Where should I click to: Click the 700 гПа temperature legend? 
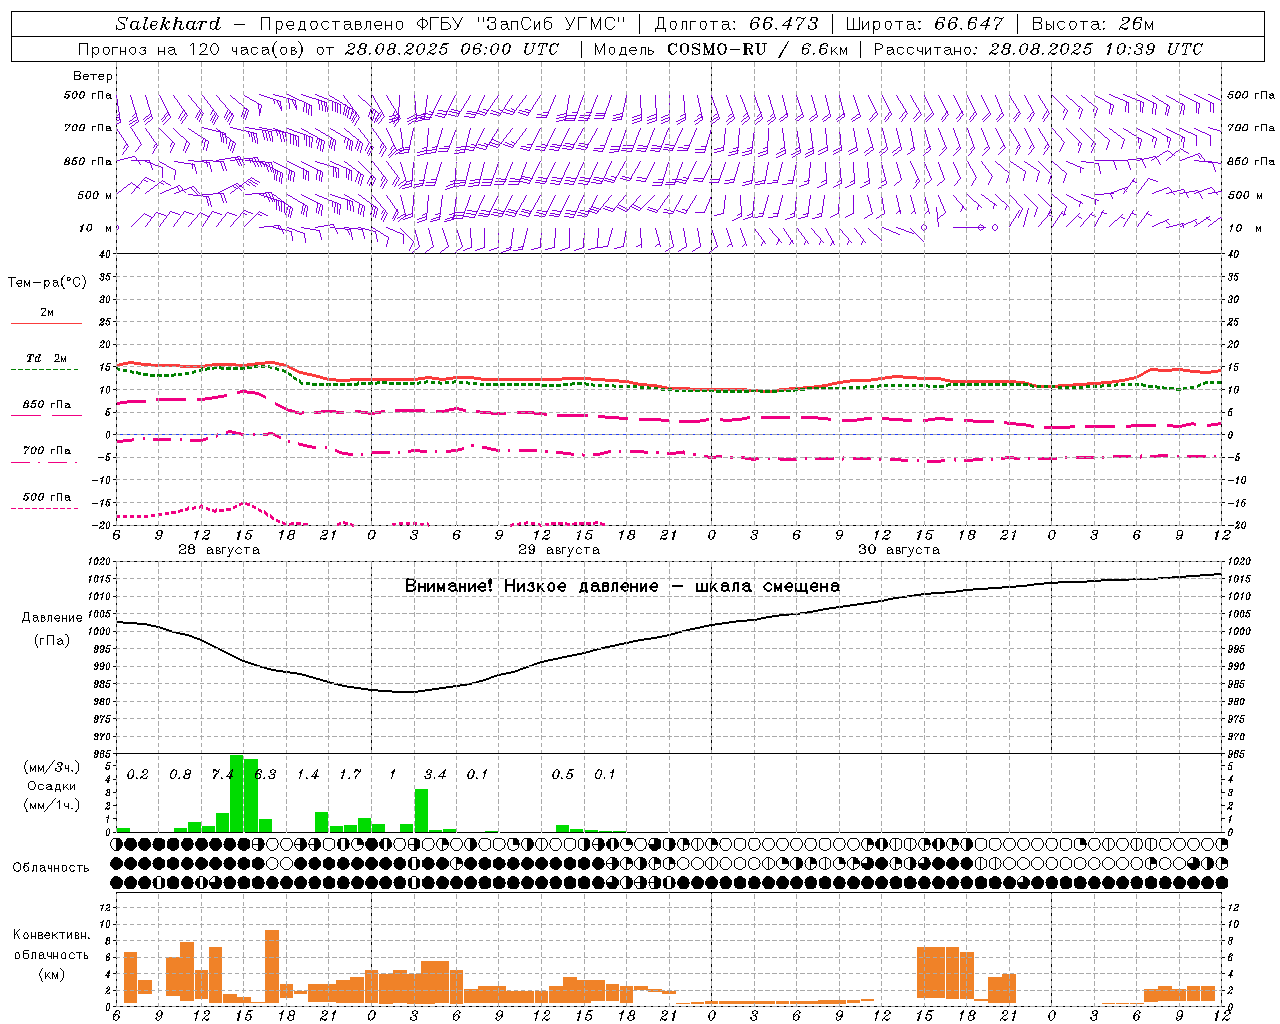46,455
